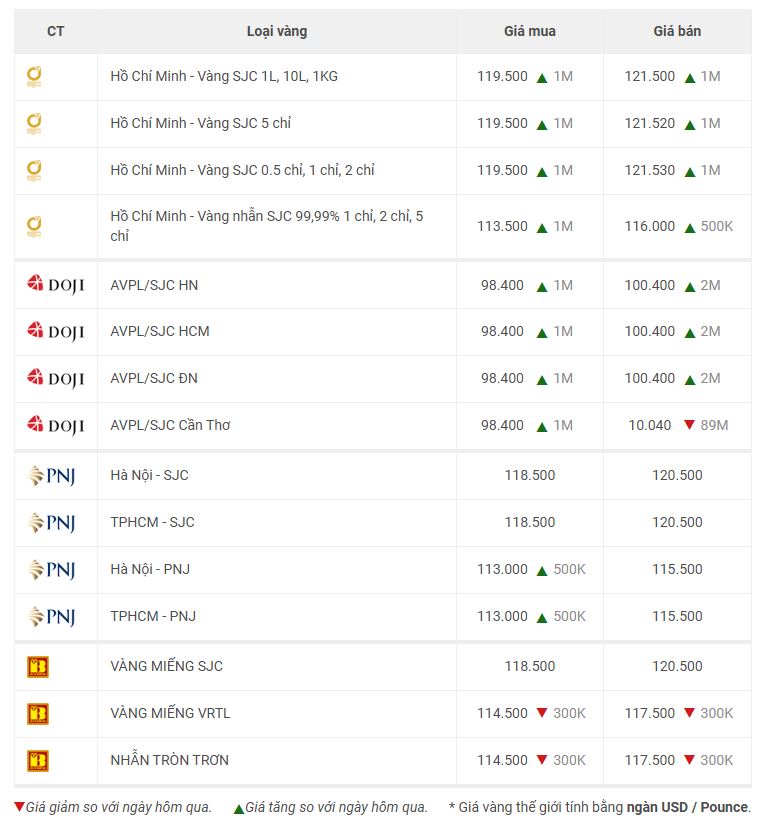Viewport: 760px width, 834px height.
Task: Click the CT column header
Action: 56,31
